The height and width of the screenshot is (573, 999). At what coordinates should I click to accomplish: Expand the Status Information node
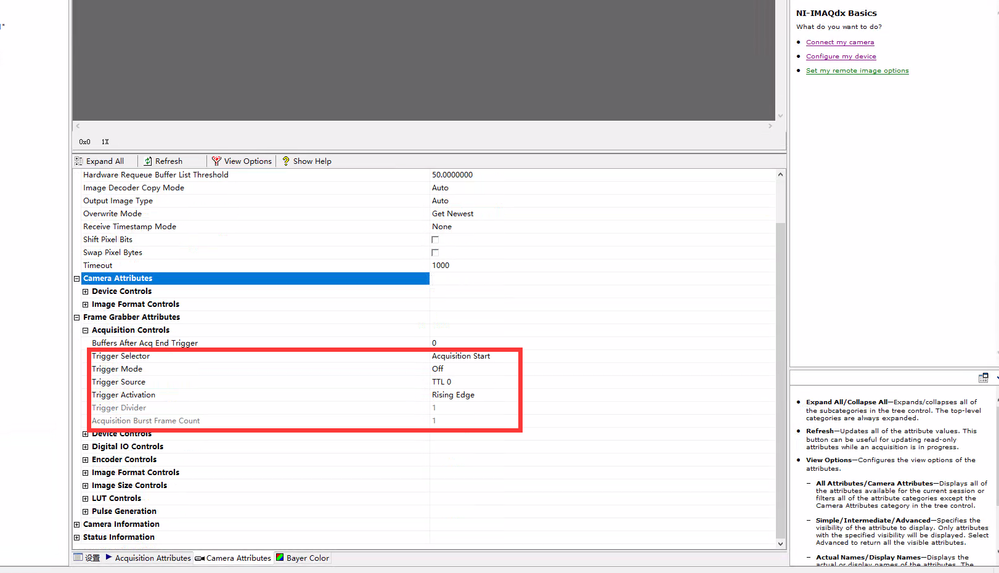click(x=77, y=537)
